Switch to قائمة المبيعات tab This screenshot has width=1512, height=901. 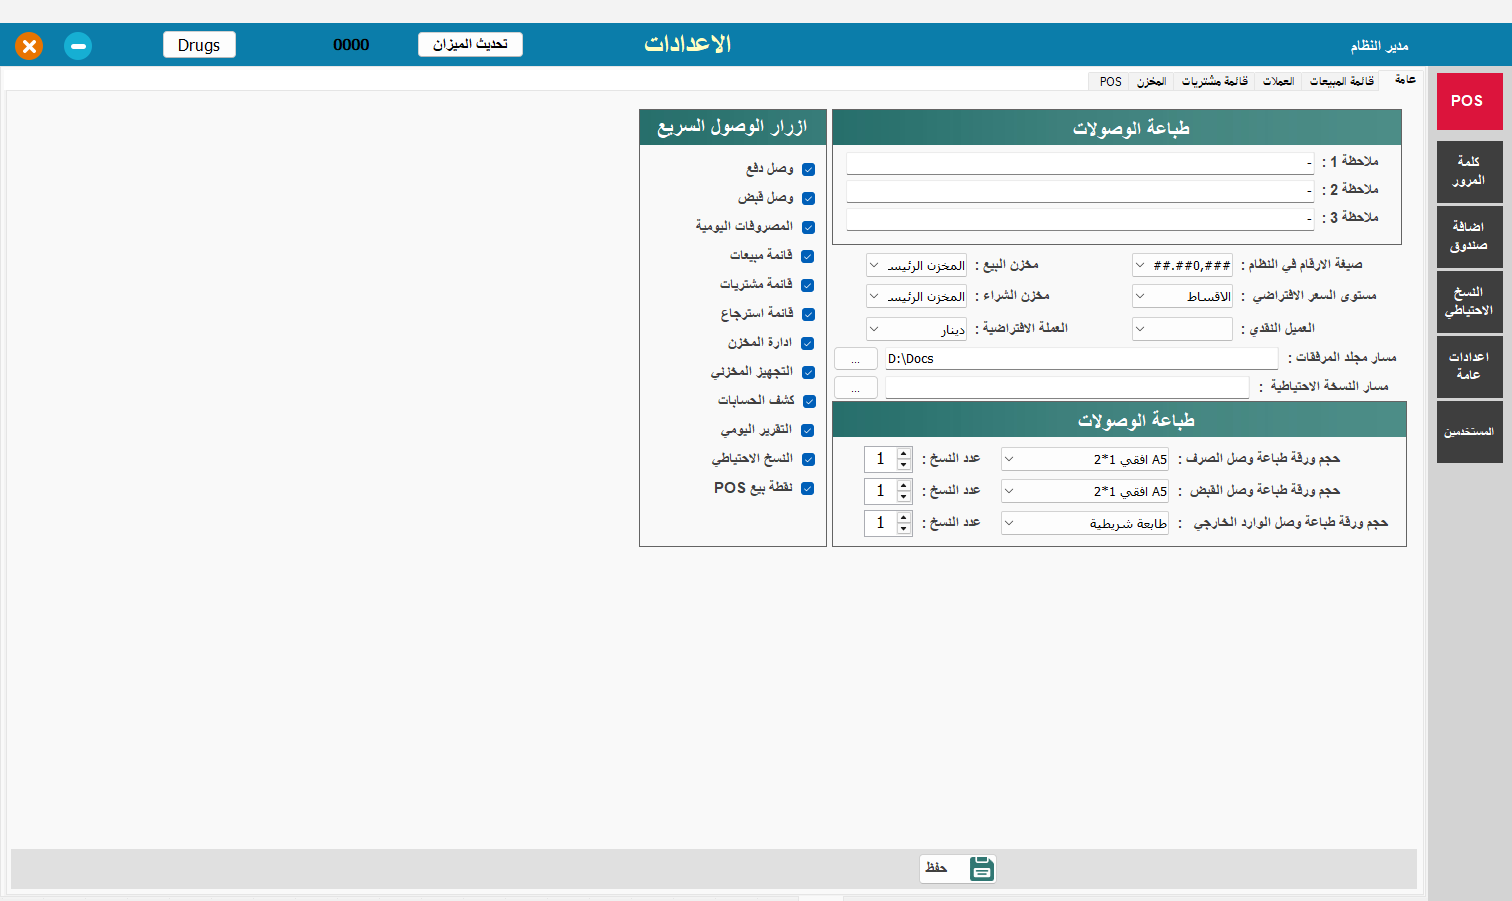[1342, 81]
